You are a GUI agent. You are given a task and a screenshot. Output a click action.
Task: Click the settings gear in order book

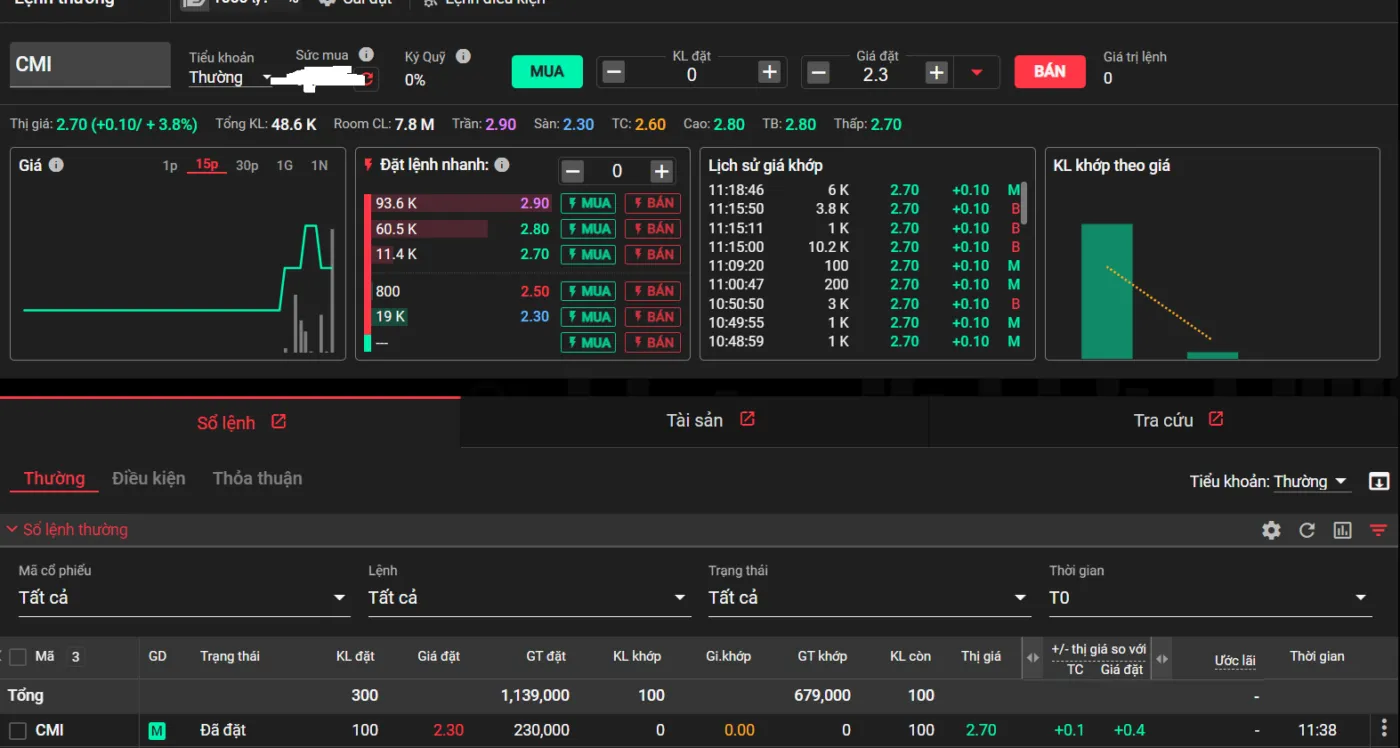1271,530
